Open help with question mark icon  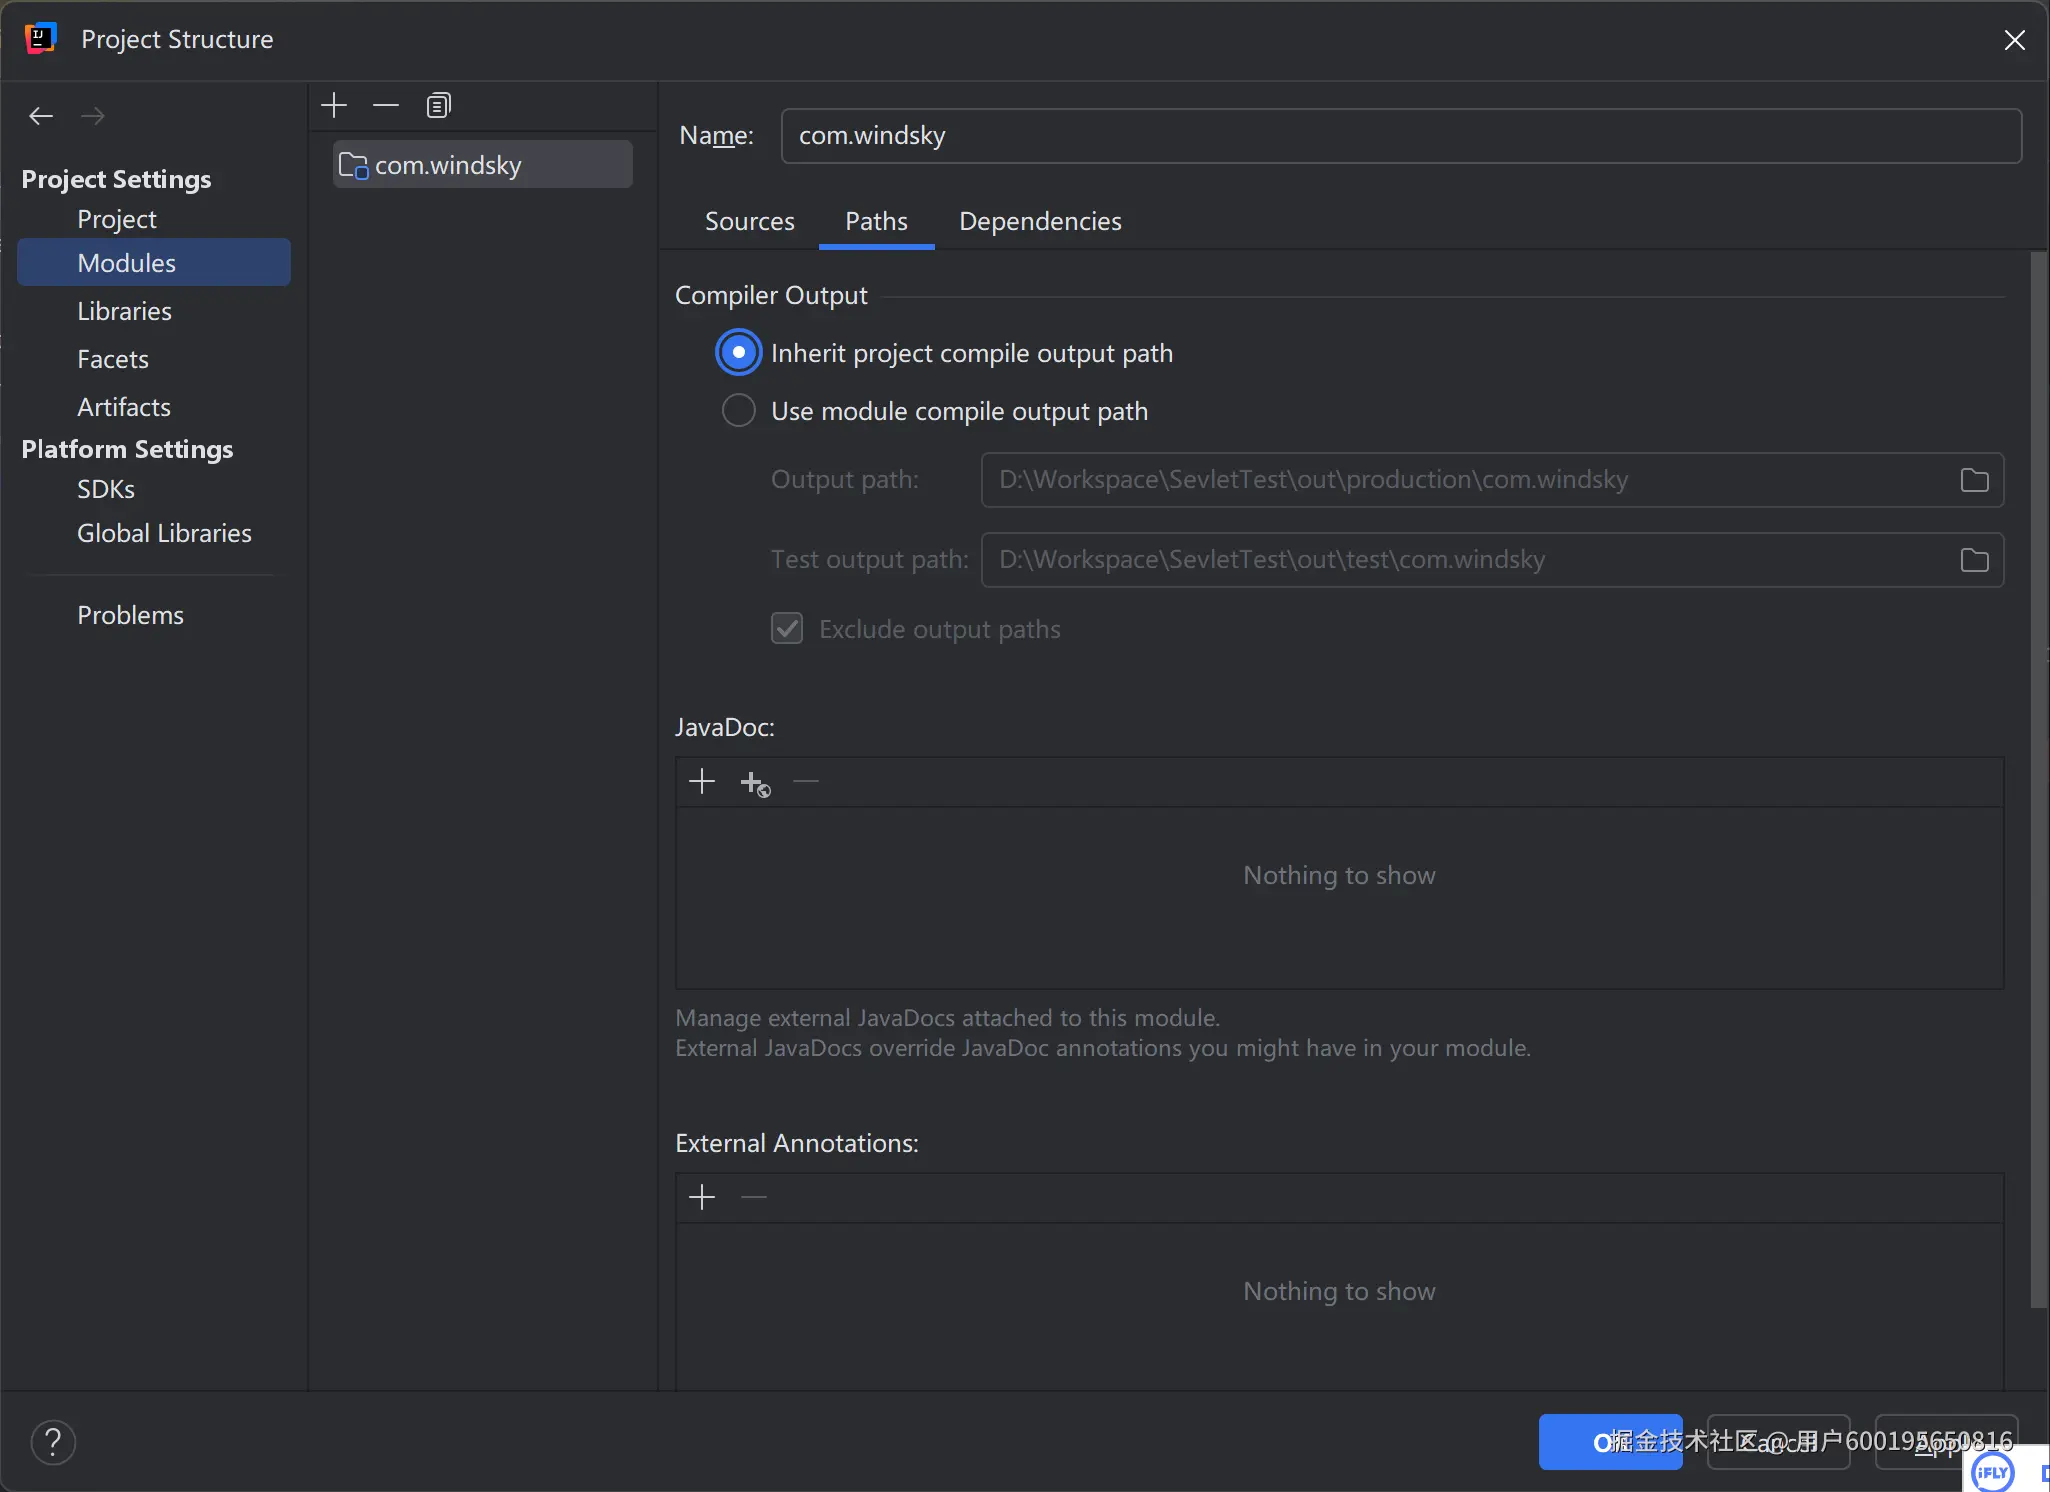53,1442
